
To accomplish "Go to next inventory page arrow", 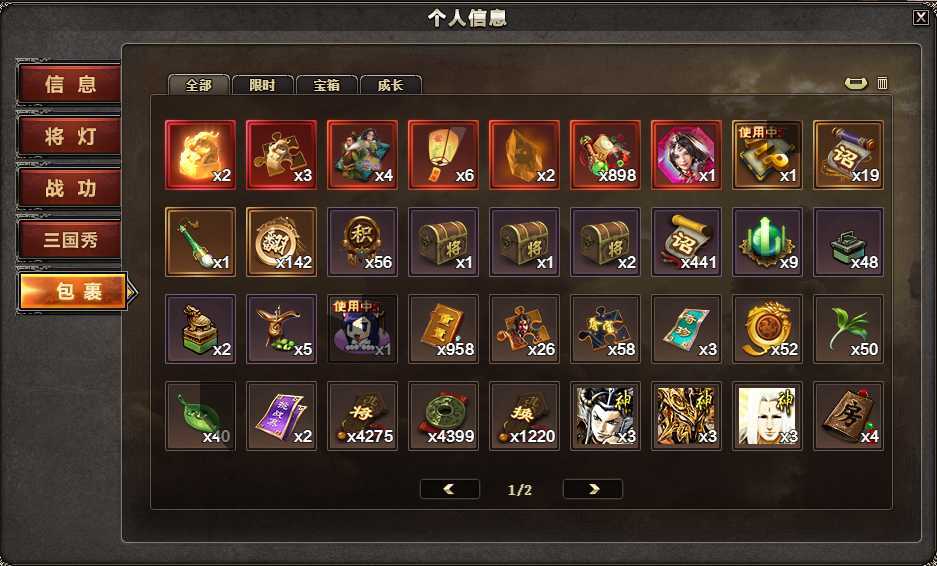I will [x=593, y=489].
